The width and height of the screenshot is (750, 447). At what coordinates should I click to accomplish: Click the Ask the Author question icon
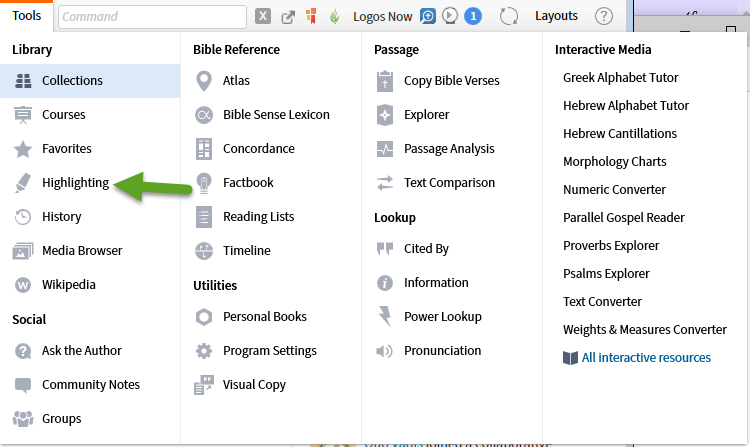tap(23, 351)
